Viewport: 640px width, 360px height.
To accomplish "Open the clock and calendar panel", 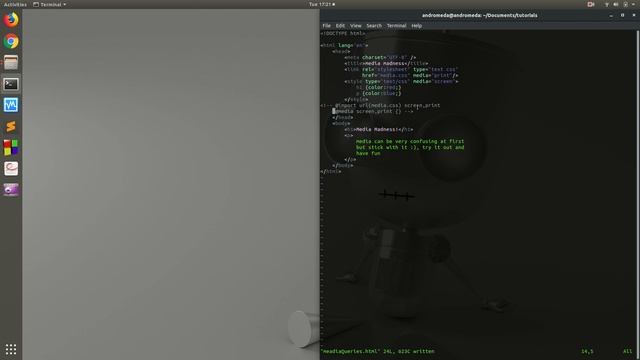I will point(322,4).
